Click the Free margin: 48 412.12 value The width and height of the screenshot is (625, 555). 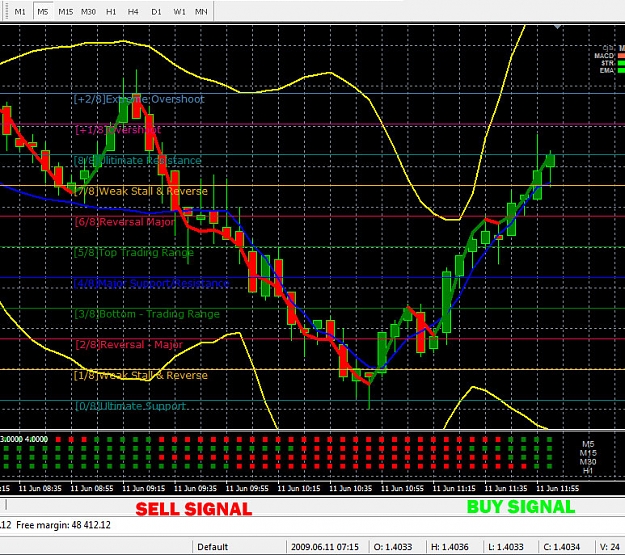tap(63, 525)
